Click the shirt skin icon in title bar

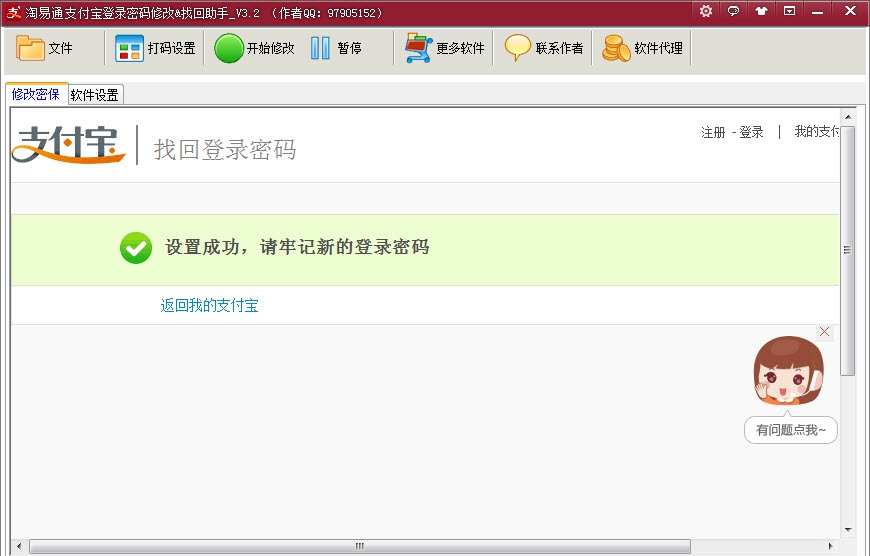pyautogui.click(x=761, y=11)
